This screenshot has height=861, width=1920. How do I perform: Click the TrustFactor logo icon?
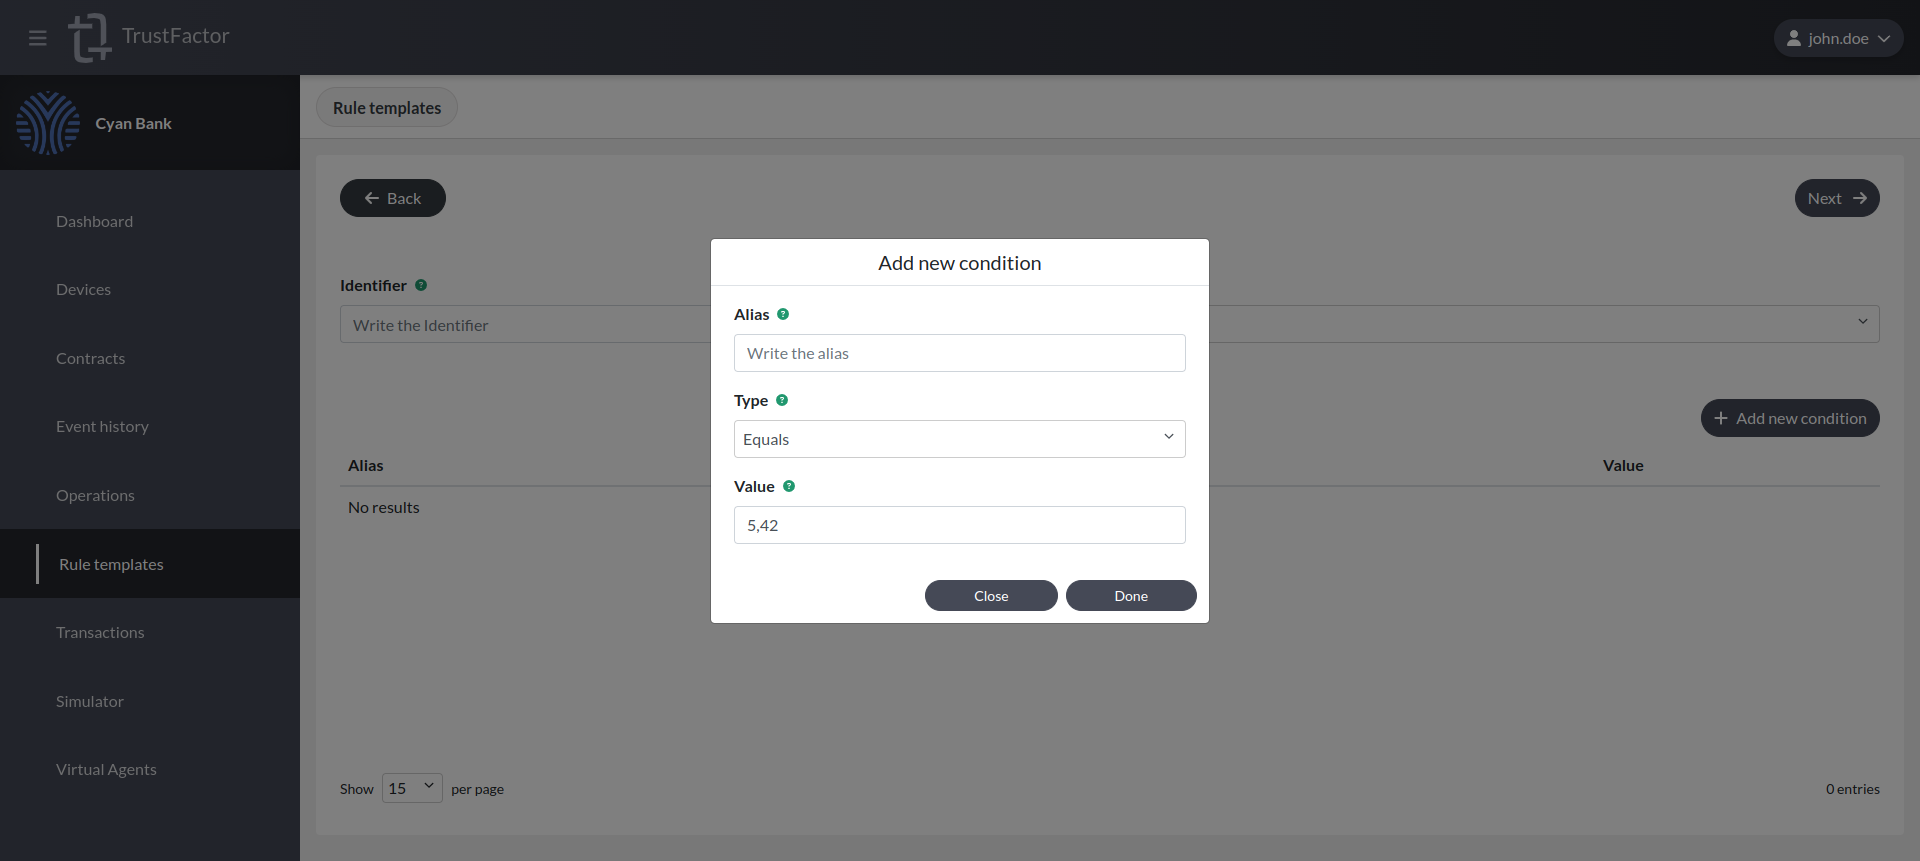tap(89, 38)
